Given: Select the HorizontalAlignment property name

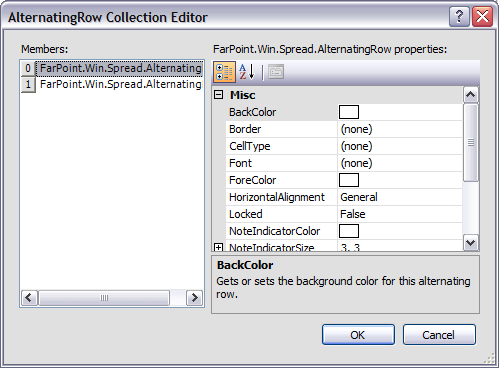Looking at the screenshot, I should [277, 197].
